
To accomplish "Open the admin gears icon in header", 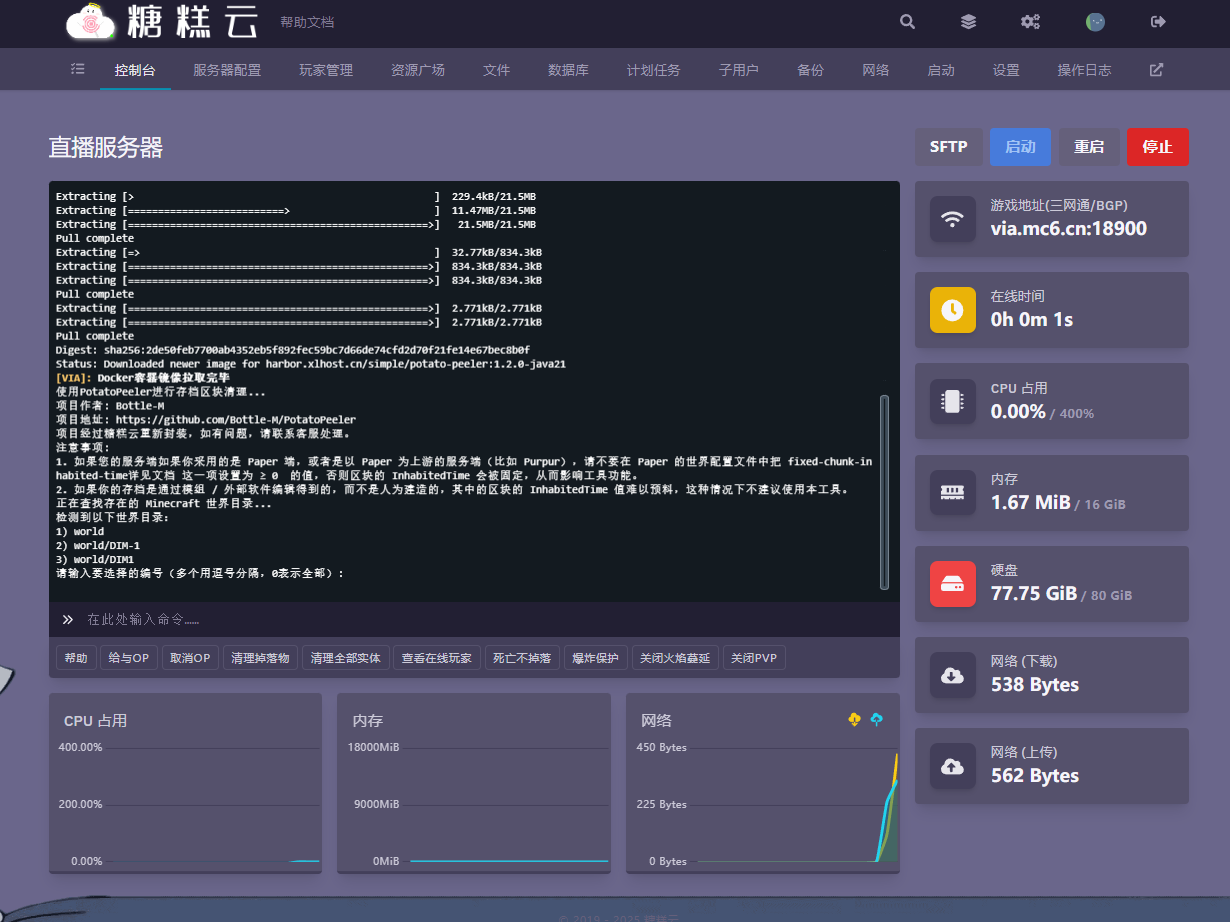I will 1030,22.
